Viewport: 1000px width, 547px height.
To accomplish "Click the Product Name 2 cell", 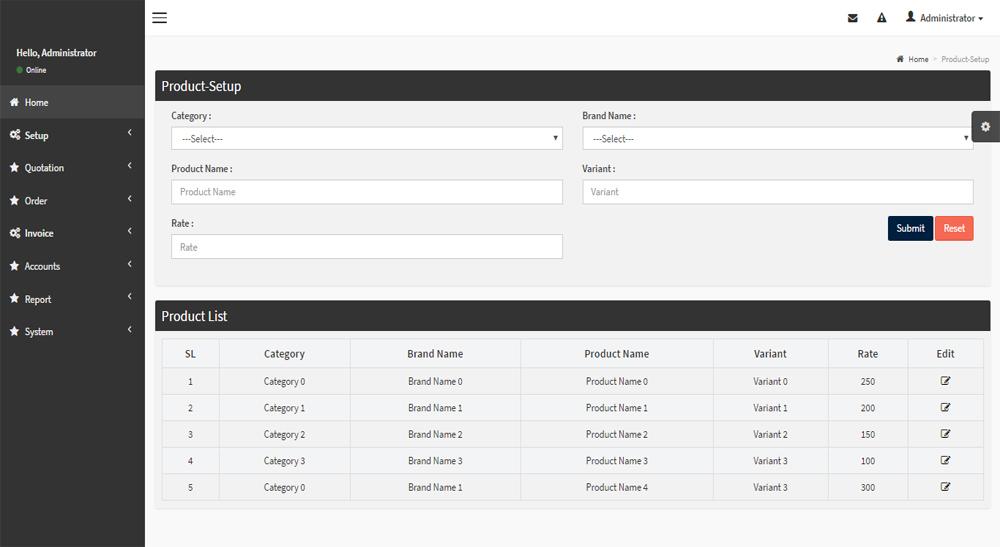I will point(617,434).
